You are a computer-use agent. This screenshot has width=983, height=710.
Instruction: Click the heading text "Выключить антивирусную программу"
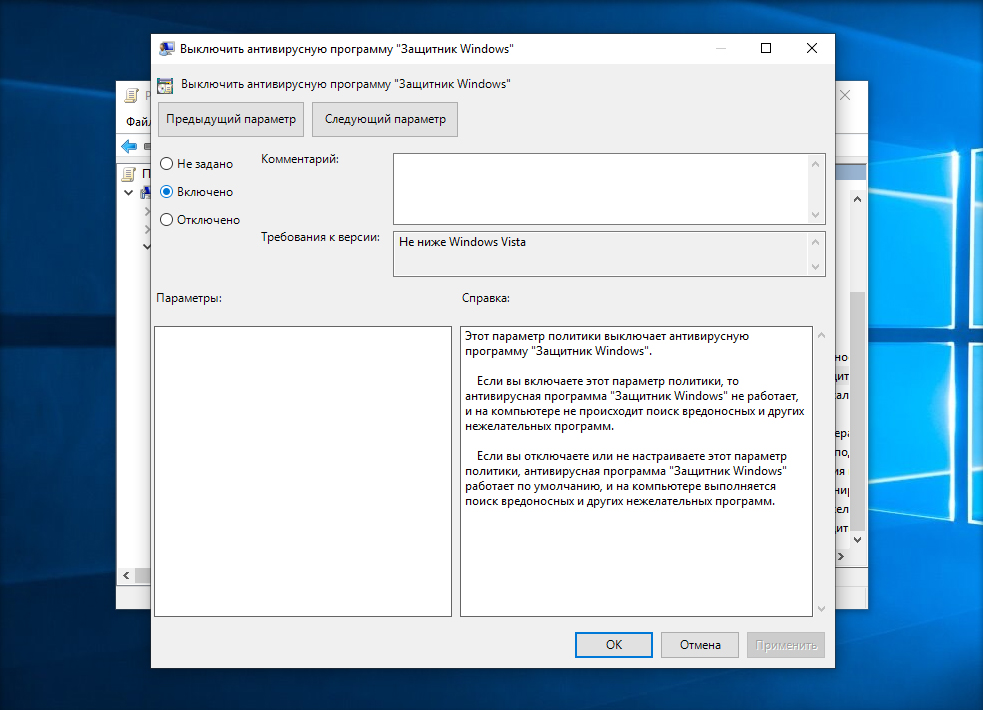tap(345, 84)
